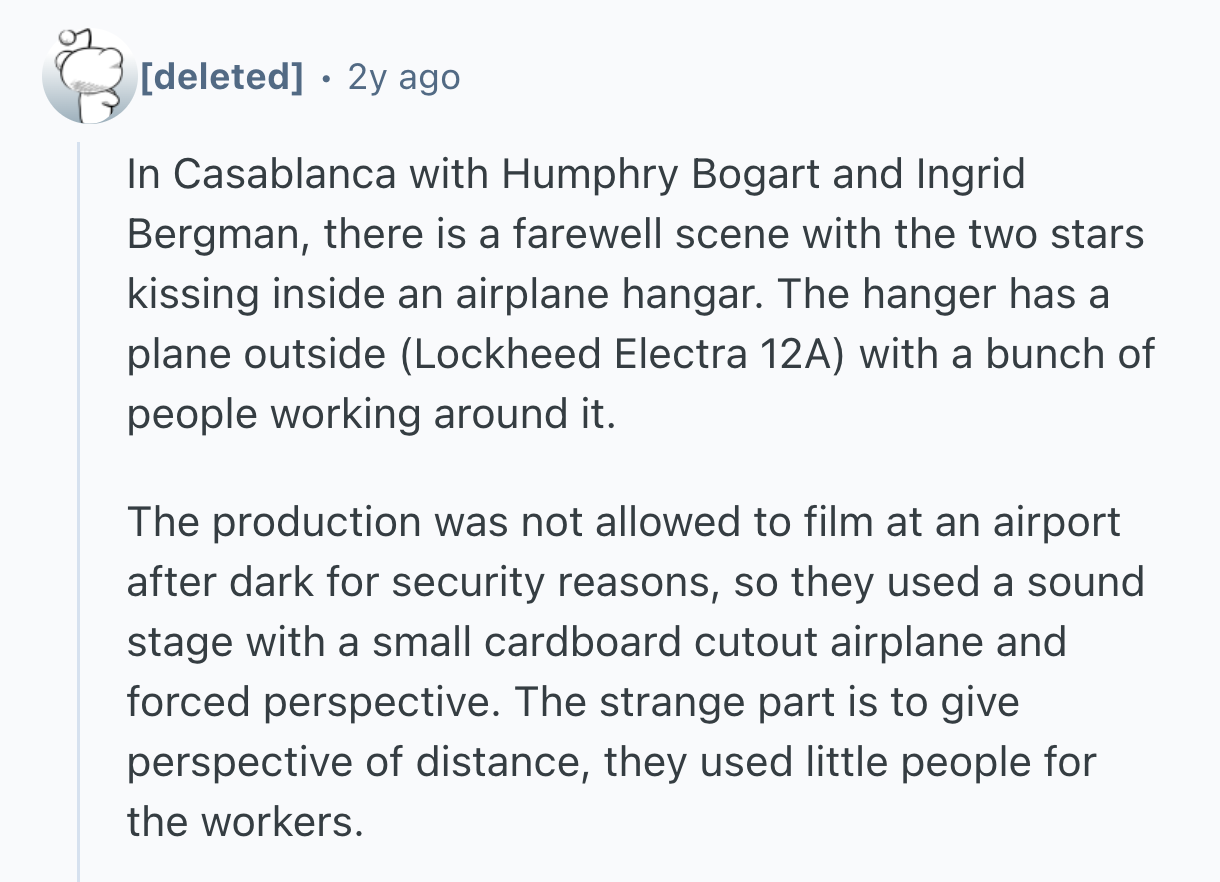
Task: Click "people working around it" text
Action: click(x=366, y=416)
